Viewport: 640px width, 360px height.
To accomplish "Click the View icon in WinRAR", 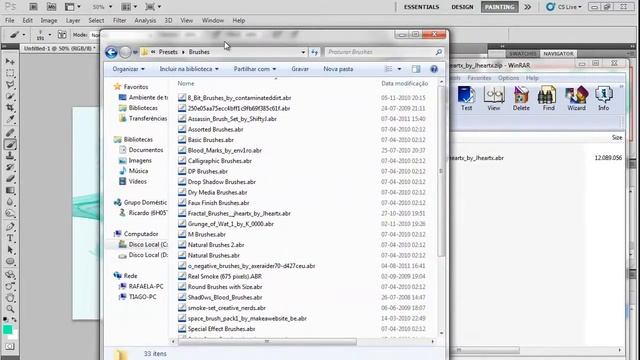I will (493, 98).
